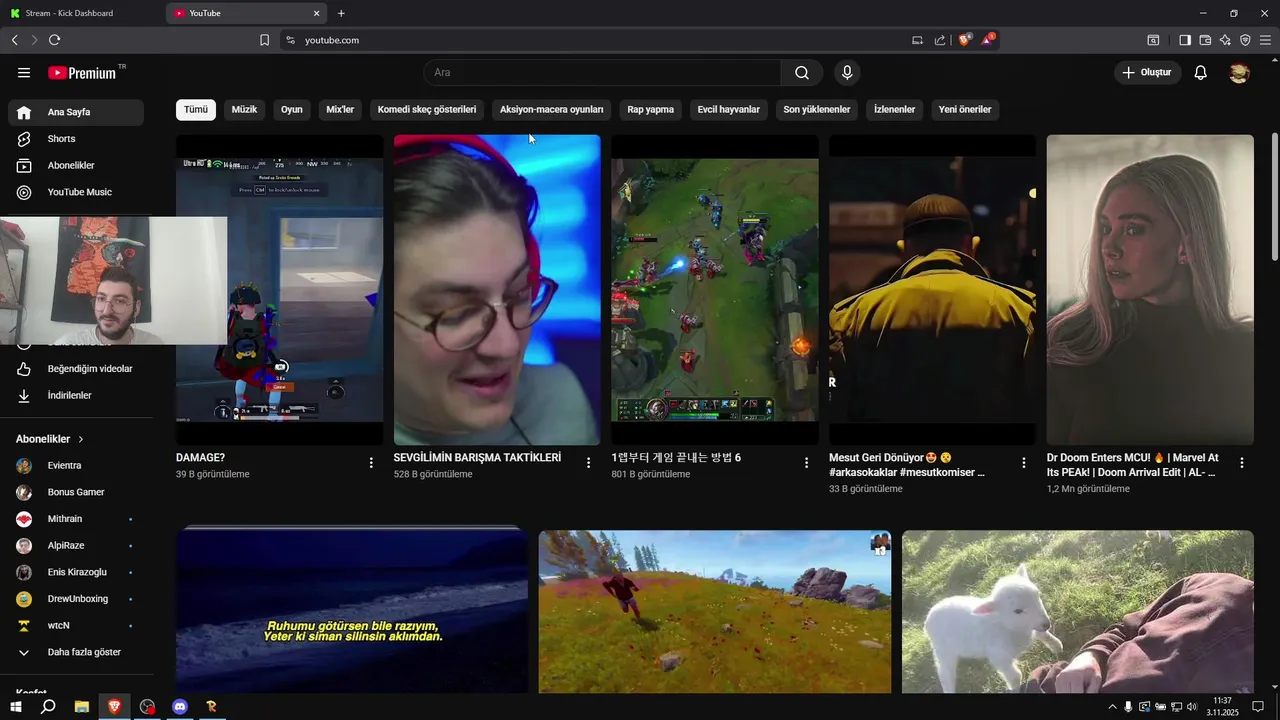1280x720 pixels.
Task: Open the AlpiRaze channel
Action: [76, 546]
